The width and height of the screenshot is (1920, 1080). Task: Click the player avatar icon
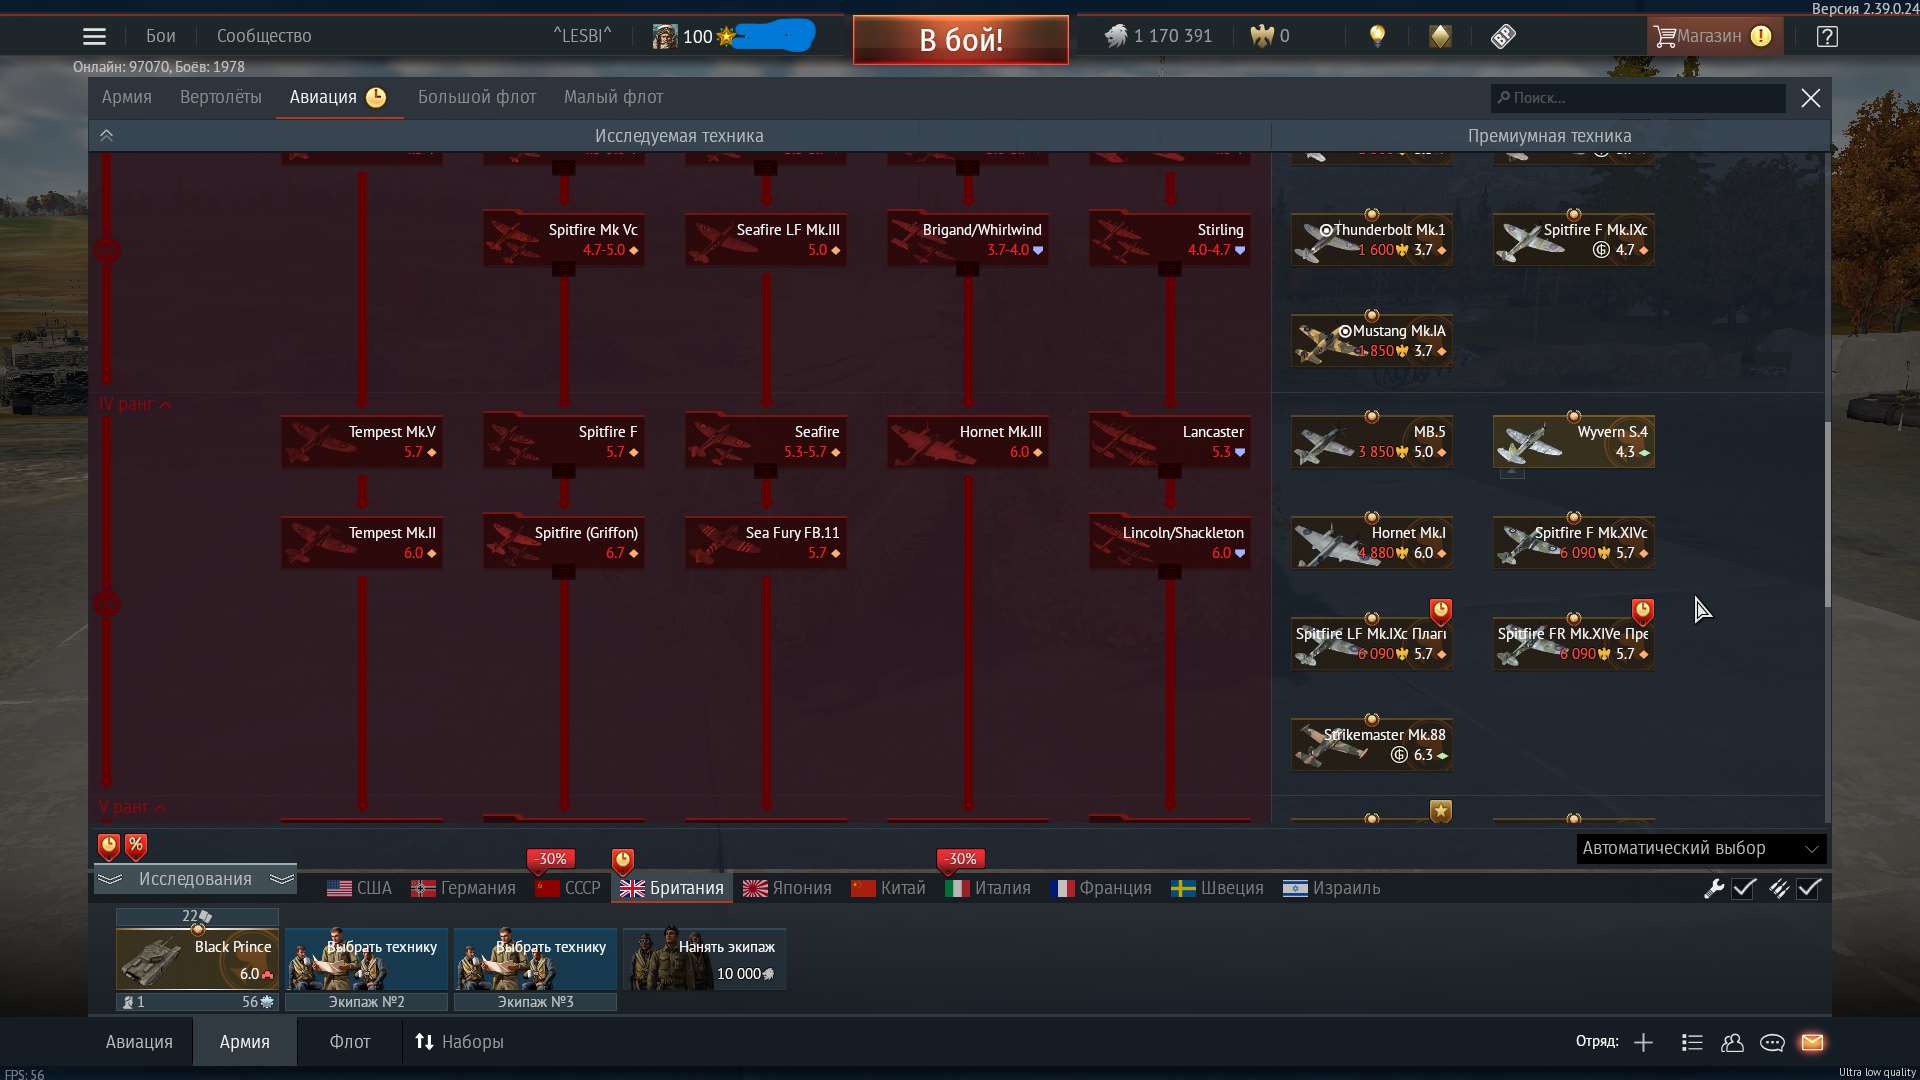click(665, 37)
